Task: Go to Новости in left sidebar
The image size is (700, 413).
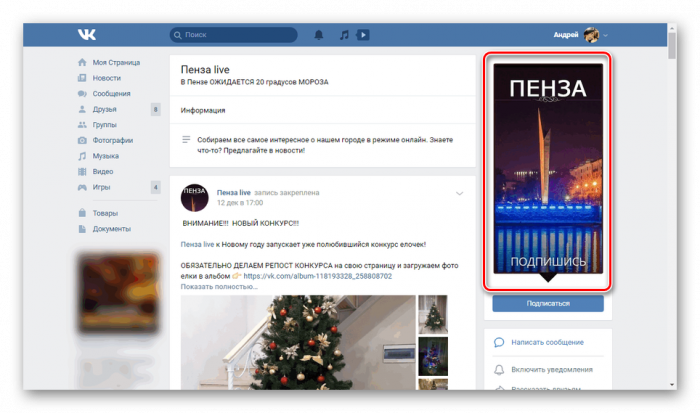Action: (106, 78)
